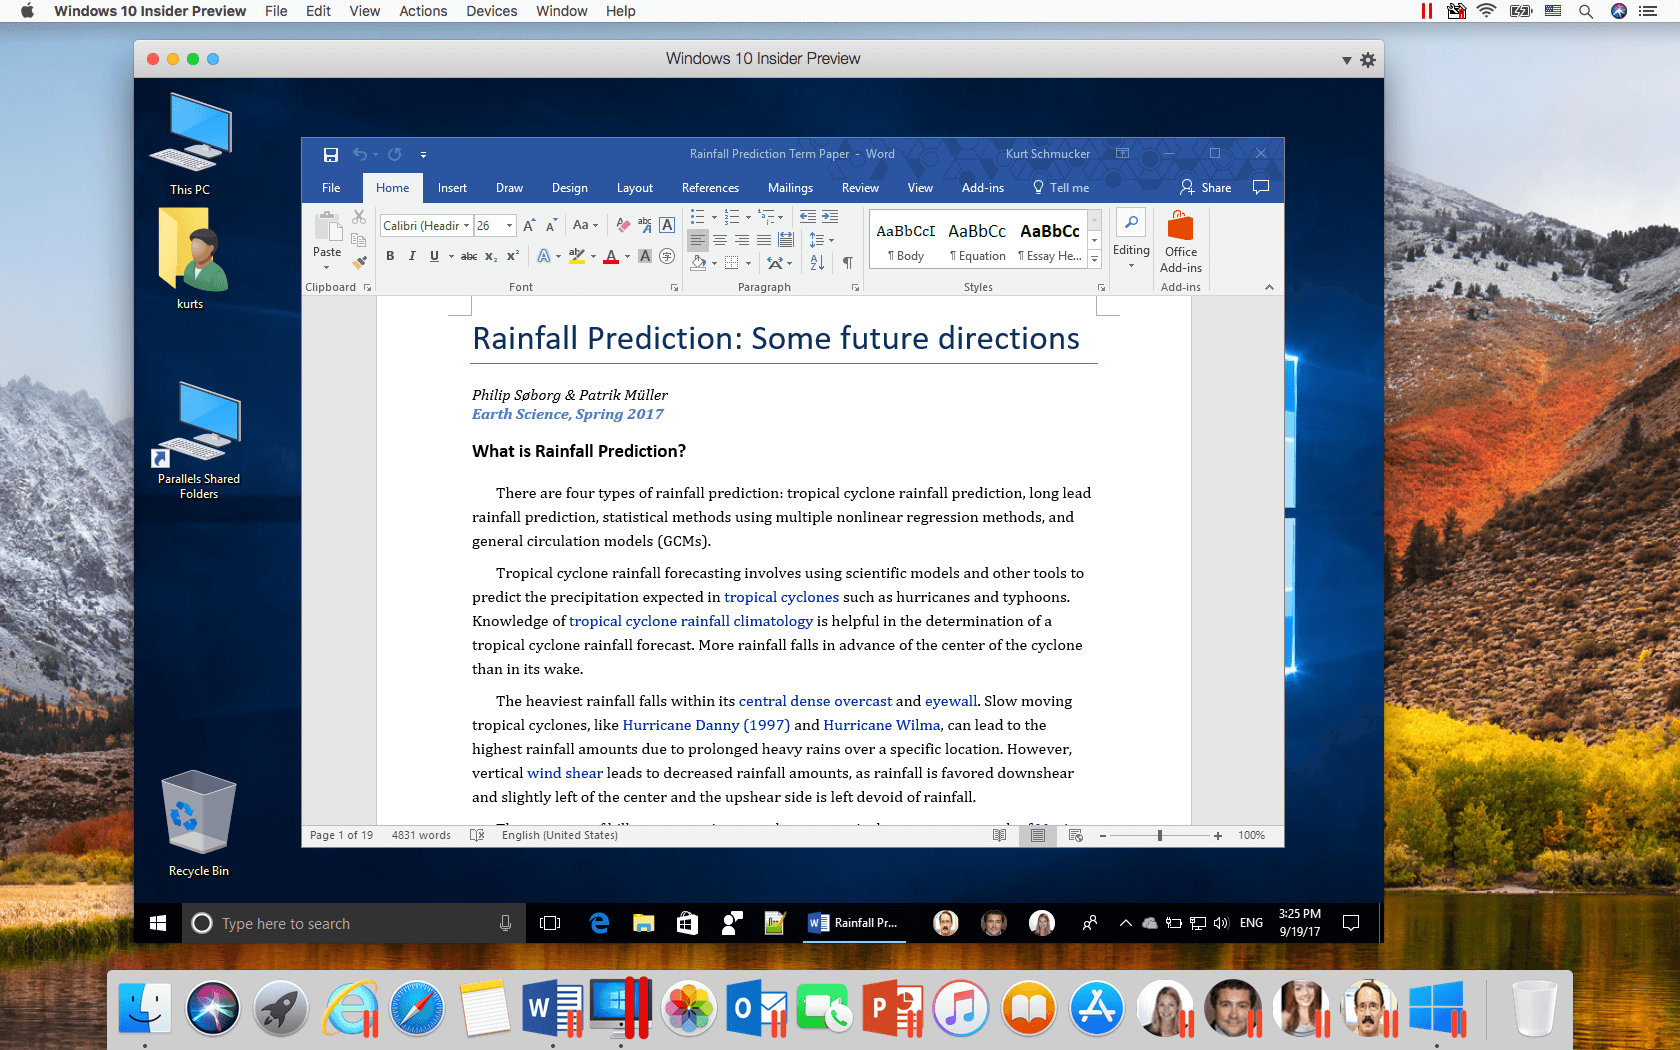Click the zoom slider handle
Viewport: 1680px width, 1050px height.
pyautogui.click(x=1160, y=835)
